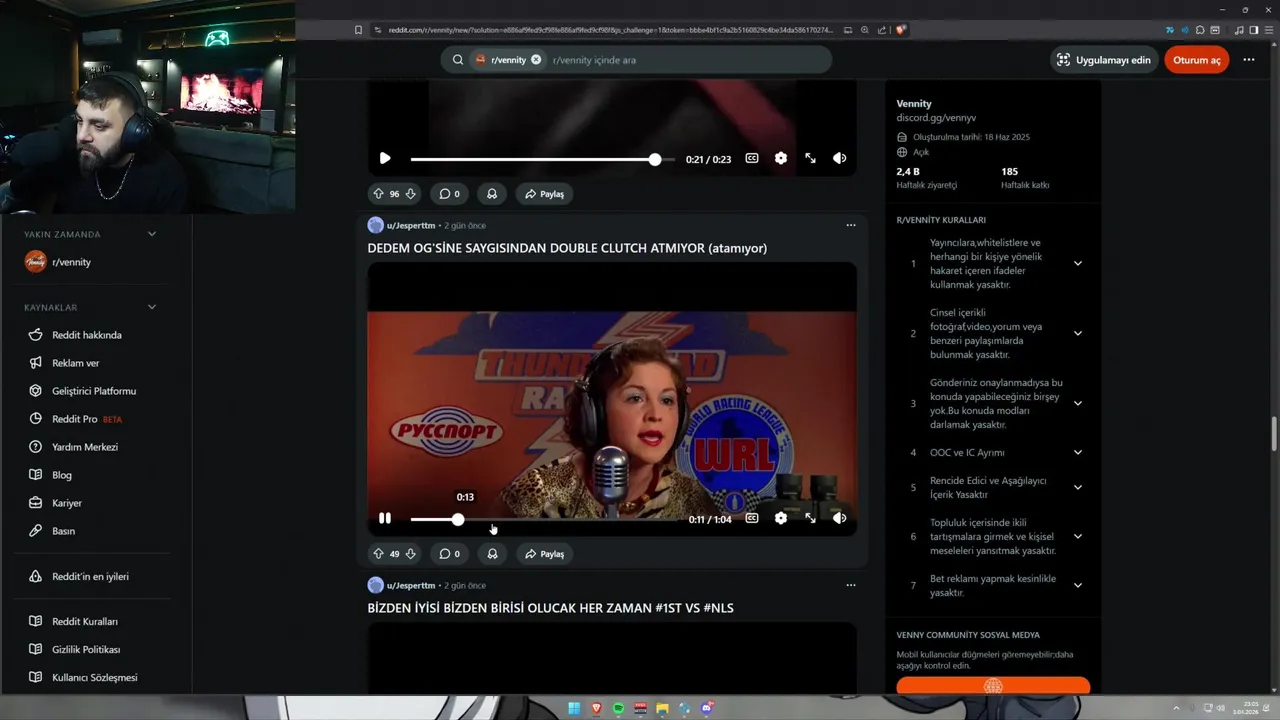The width and height of the screenshot is (1280, 720).
Task: Open Windows Start menu on taskbar
Action: pyautogui.click(x=574, y=708)
